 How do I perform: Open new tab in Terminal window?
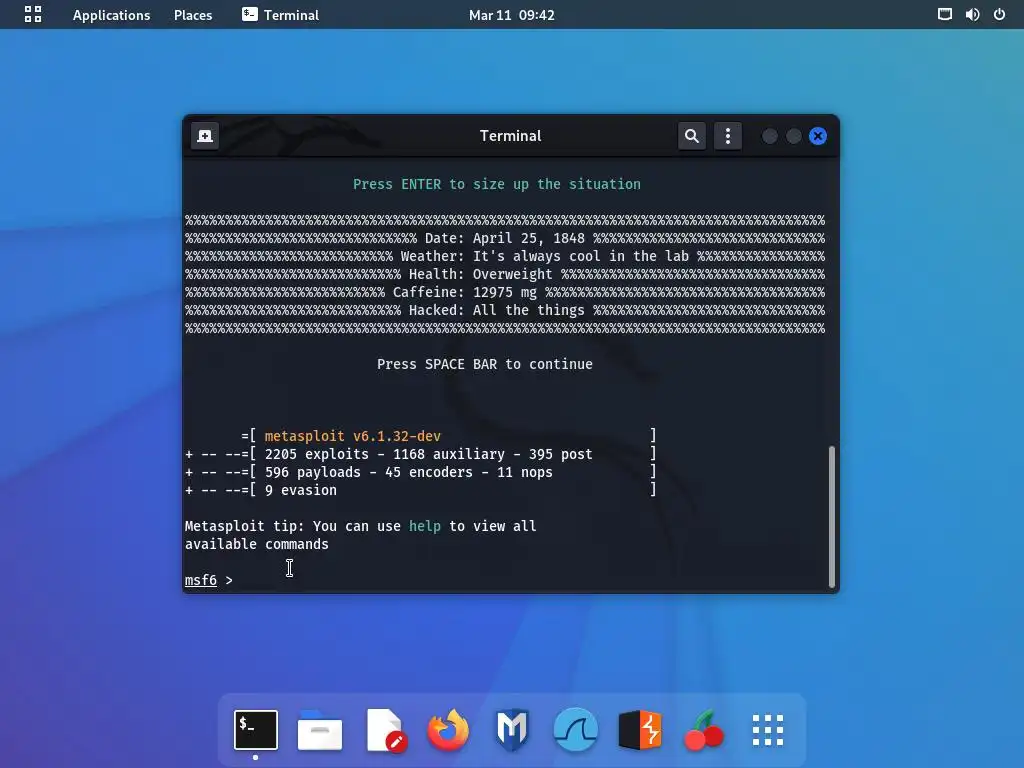[205, 136]
